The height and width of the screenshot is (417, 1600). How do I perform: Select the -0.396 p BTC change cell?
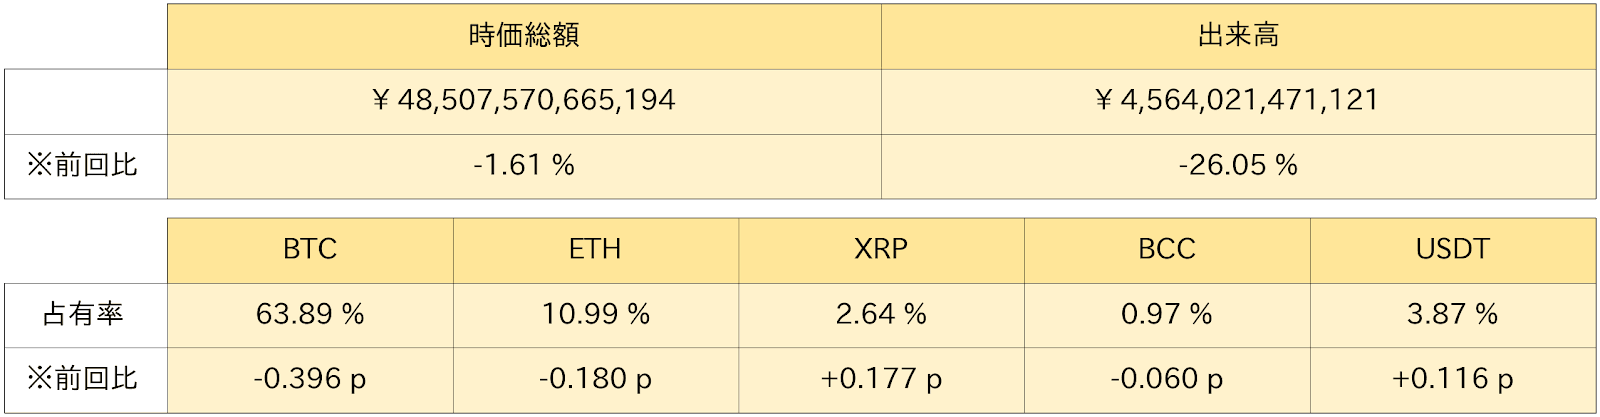pyautogui.click(x=310, y=379)
